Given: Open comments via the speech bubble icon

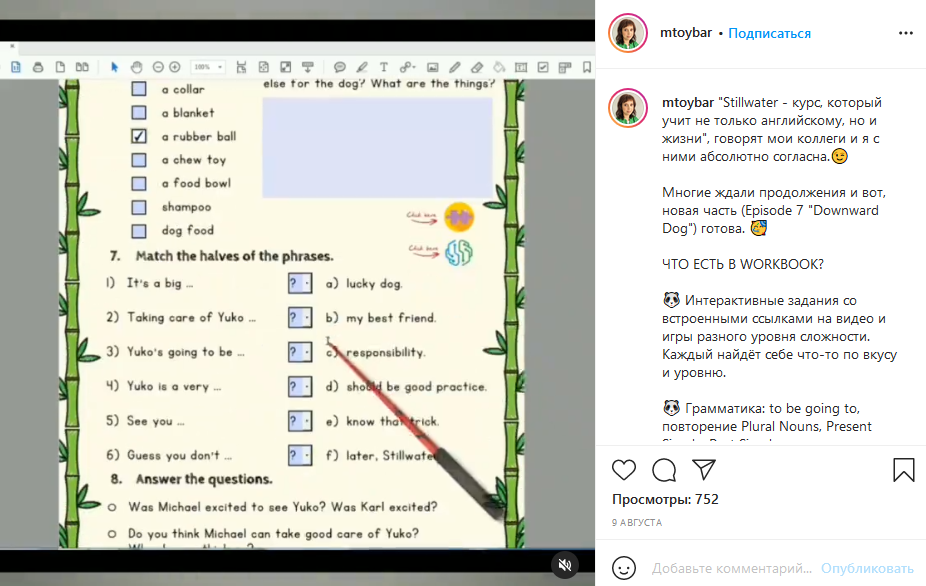Looking at the screenshot, I should [664, 470].
